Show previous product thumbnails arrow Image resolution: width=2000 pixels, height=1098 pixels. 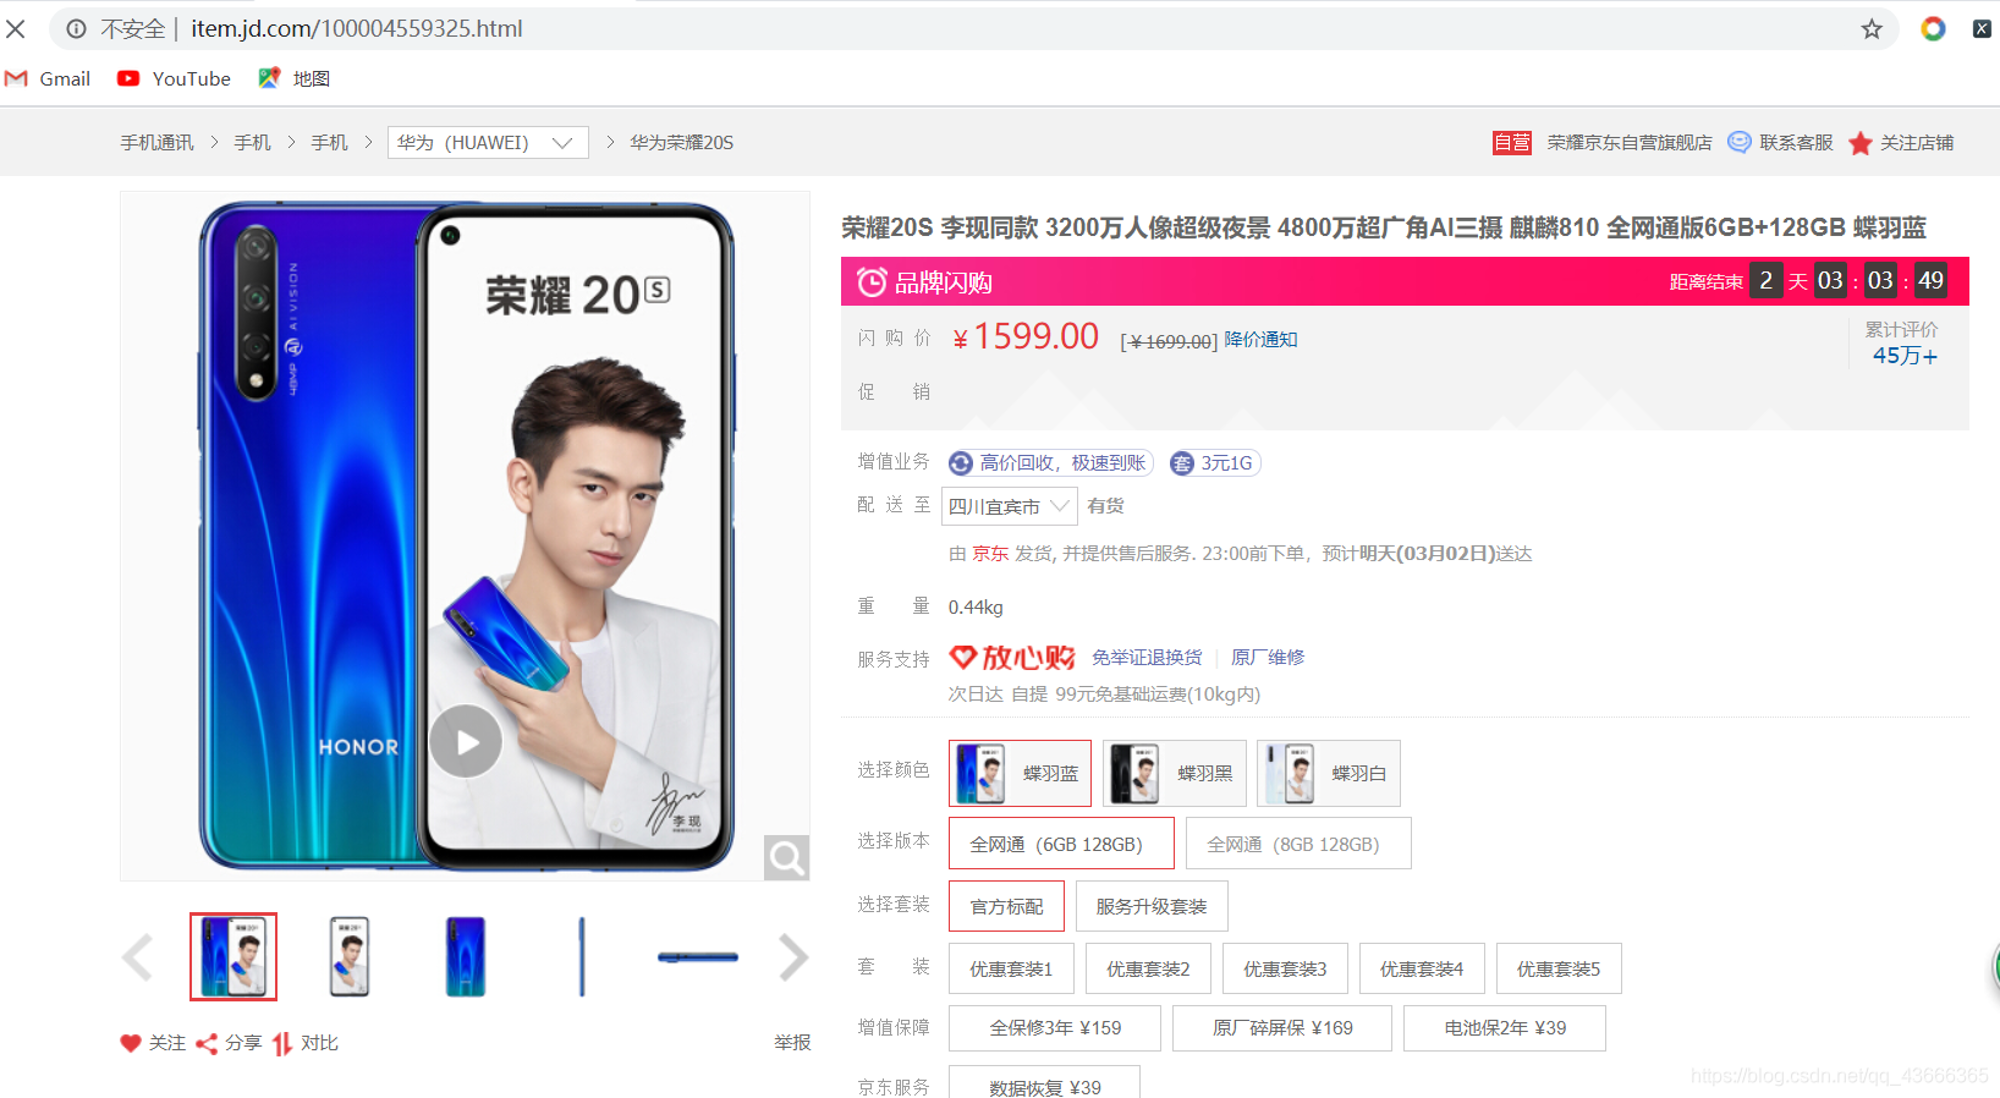click(x=137, y=957)
